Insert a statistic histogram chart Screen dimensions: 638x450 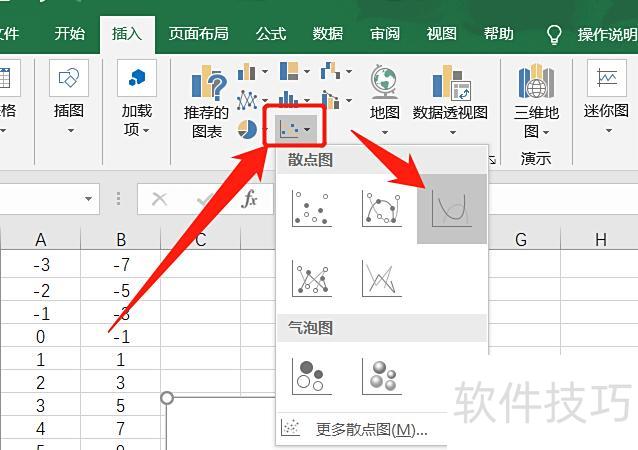point(288,99)
